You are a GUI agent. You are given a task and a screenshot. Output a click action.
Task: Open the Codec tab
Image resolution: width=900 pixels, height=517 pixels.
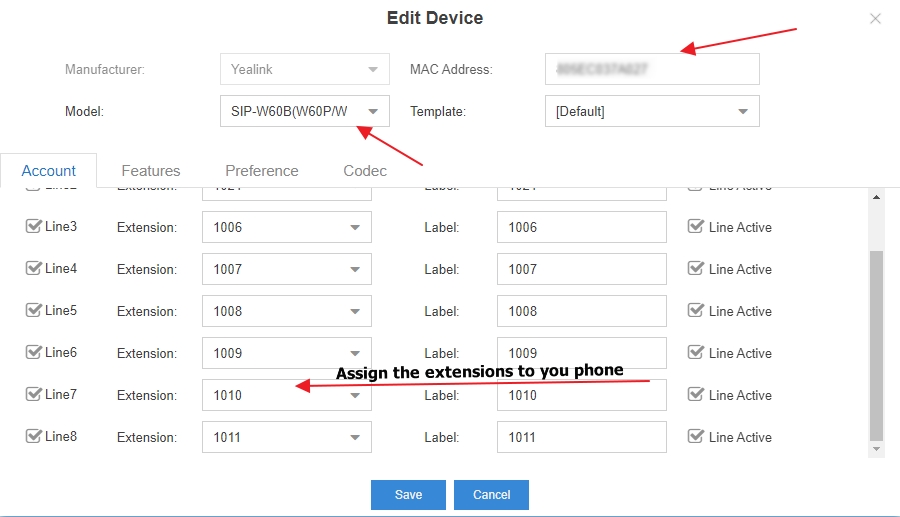coord(365,171)
